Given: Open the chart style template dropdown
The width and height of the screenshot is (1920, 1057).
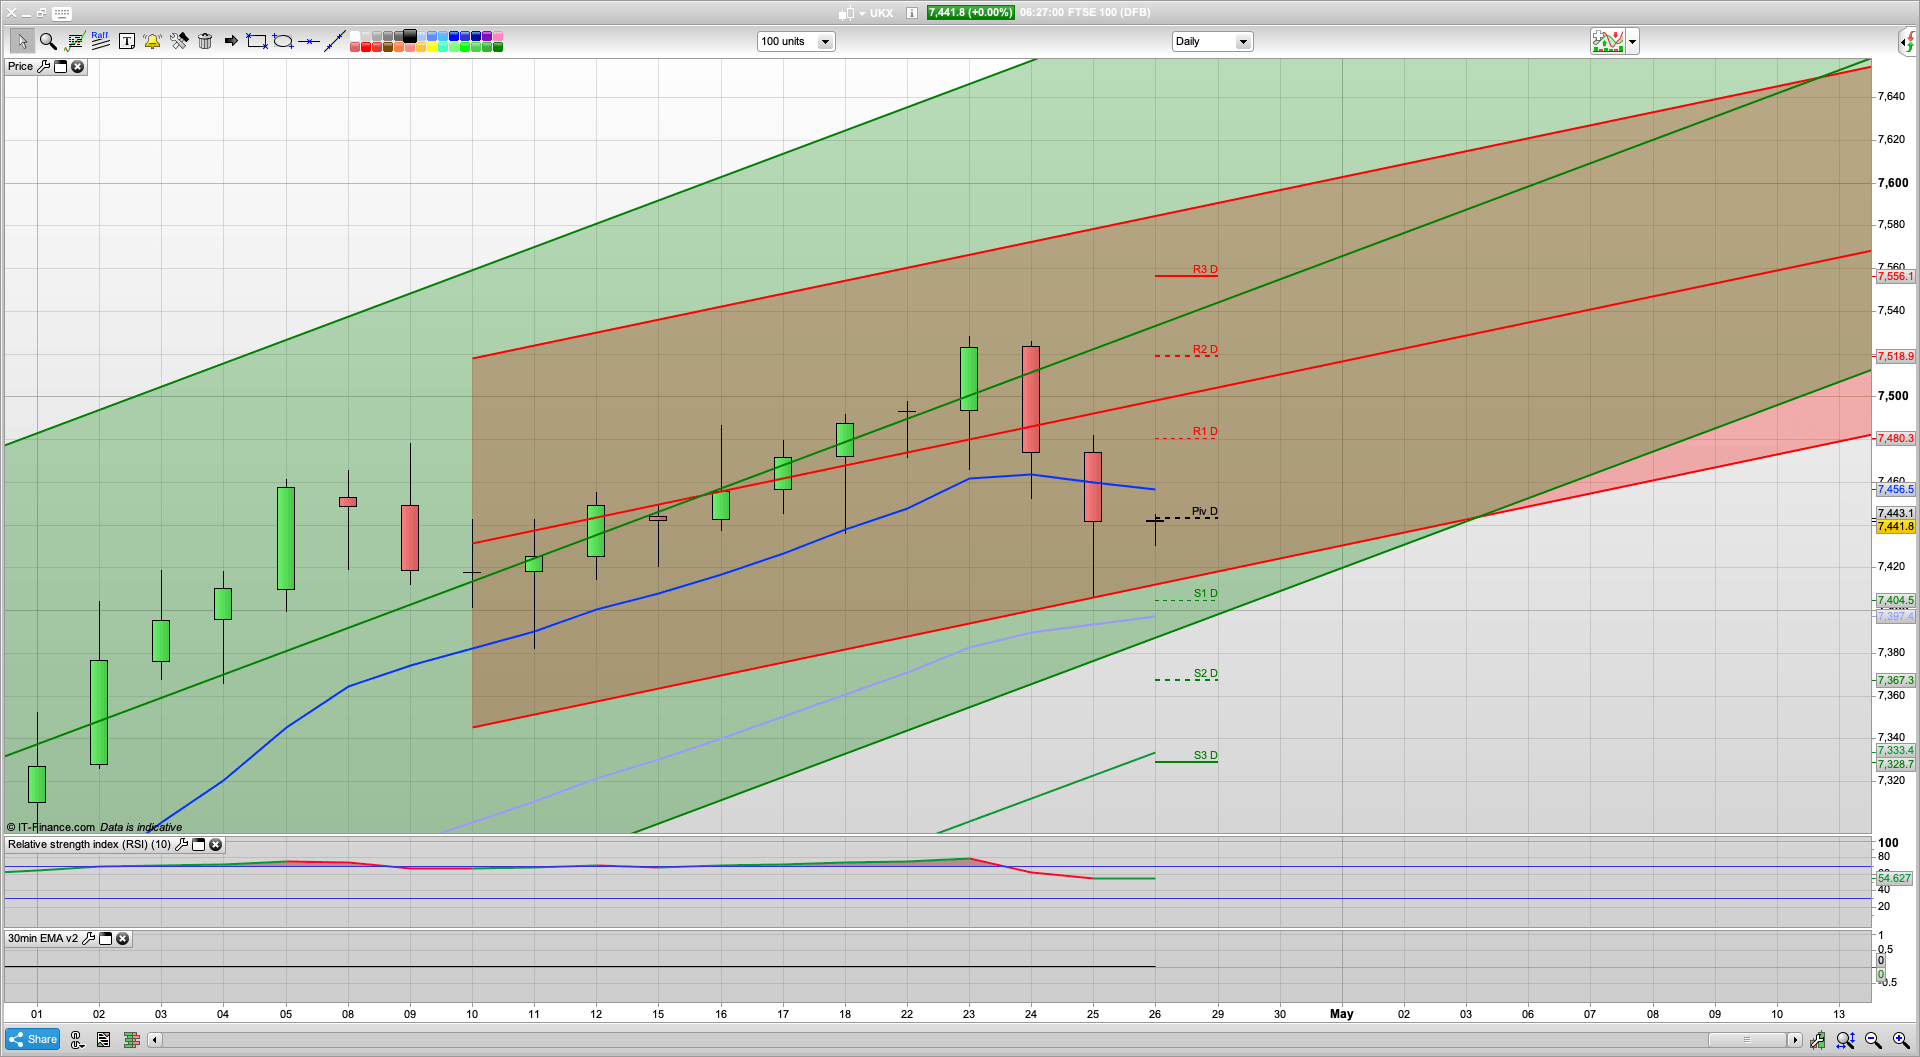Looking at the screenshot, I should 1633,41.
